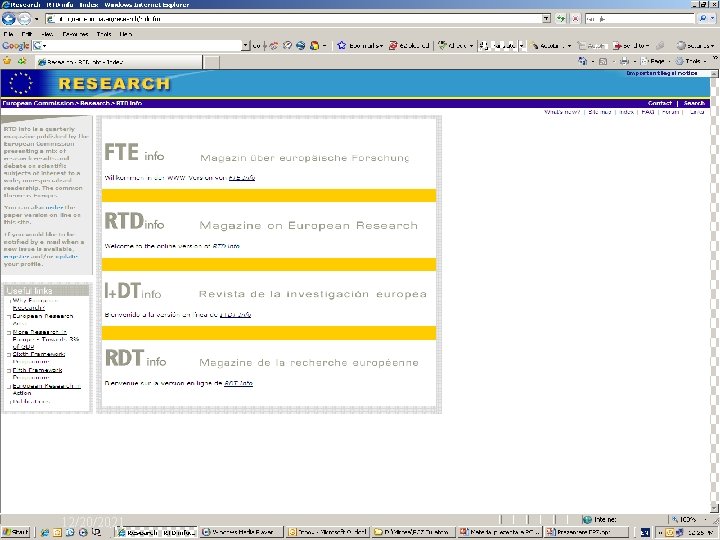This screenshot has width=720, height=540.
Task: Click the spell Check toolbar button
Action: [x=455, y=45]
